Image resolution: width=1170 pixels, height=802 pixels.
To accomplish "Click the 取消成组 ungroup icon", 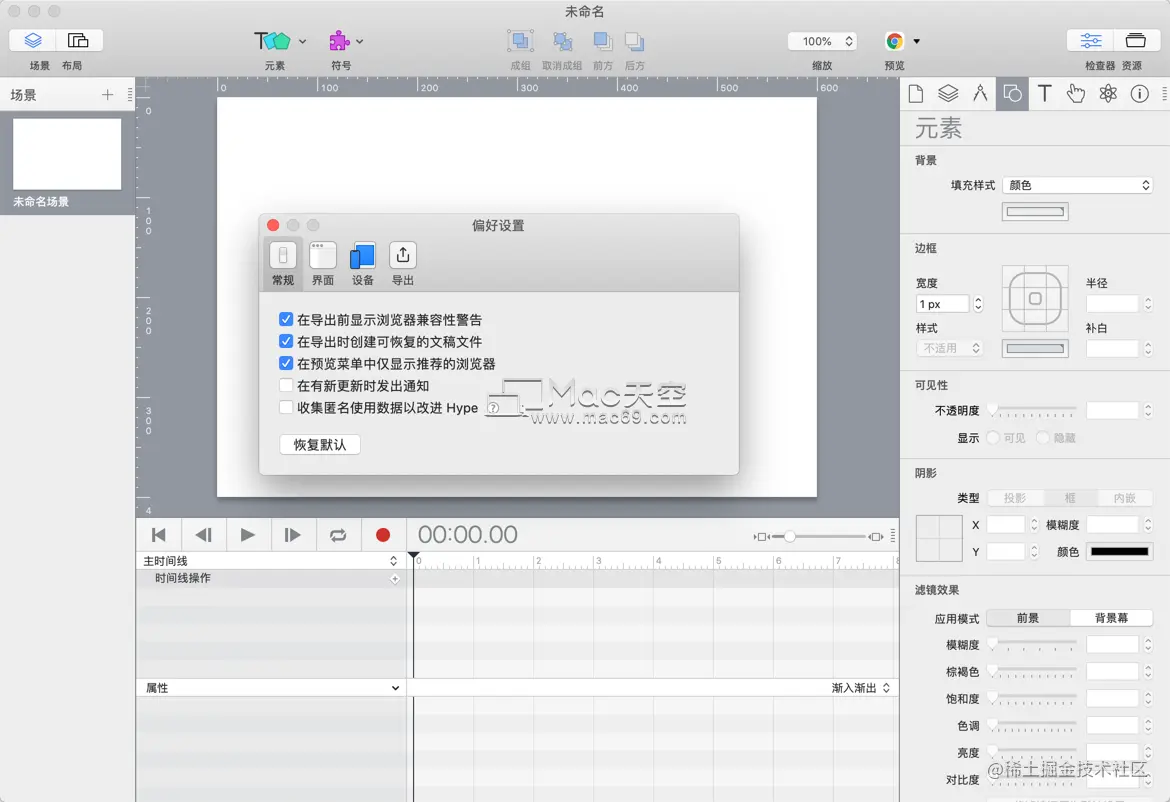I will coord(562,41).
